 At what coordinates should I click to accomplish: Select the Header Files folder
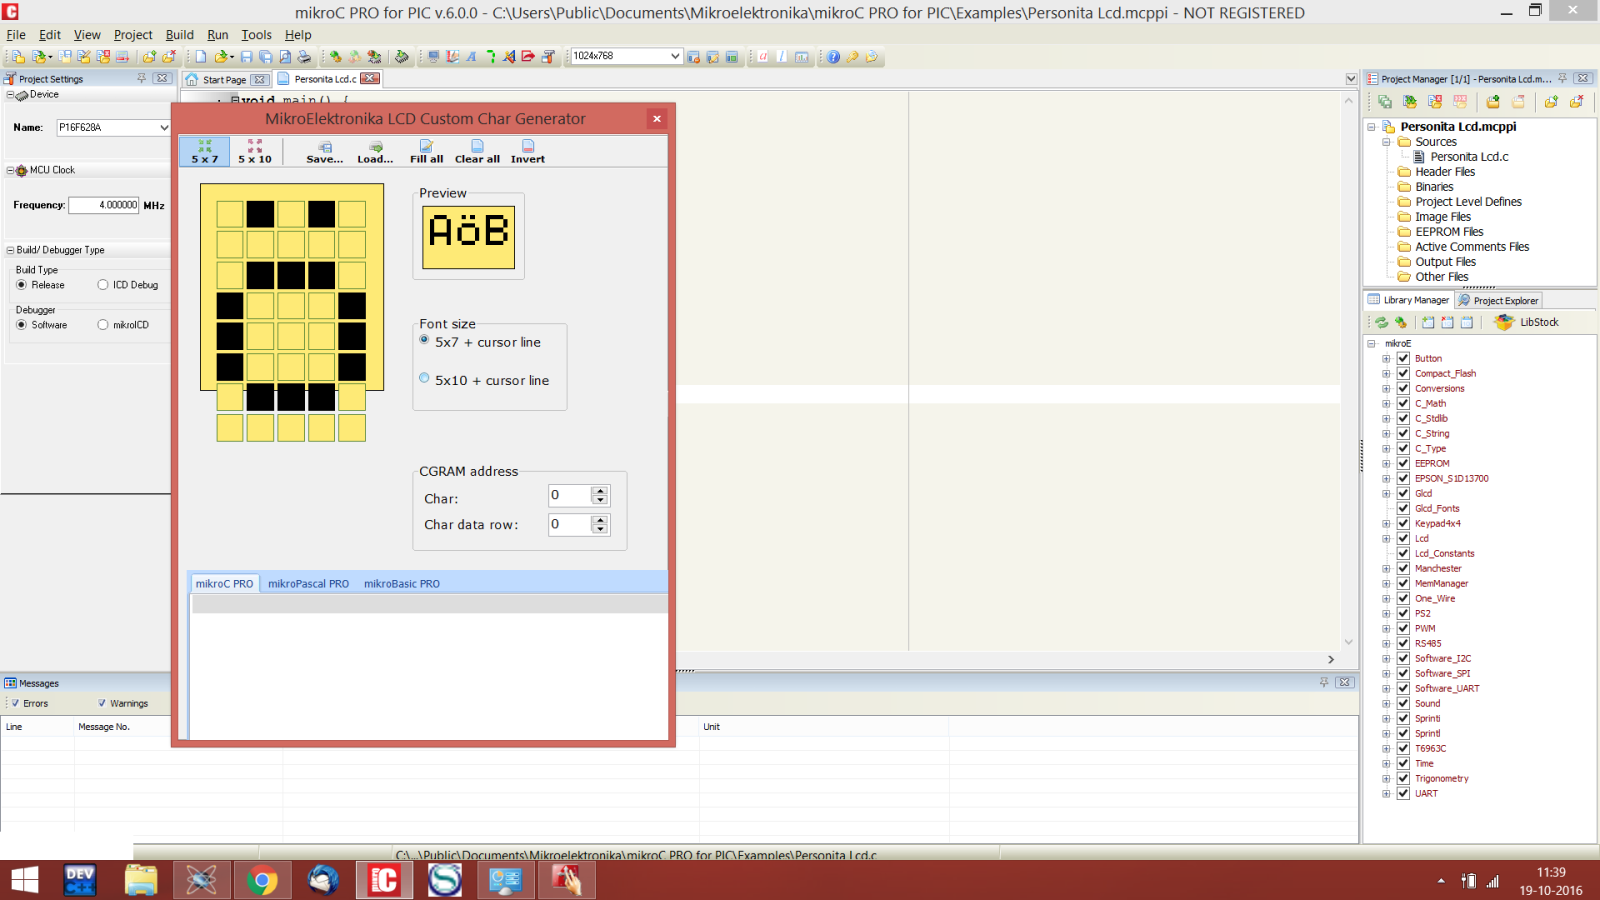coord(1445,172)
